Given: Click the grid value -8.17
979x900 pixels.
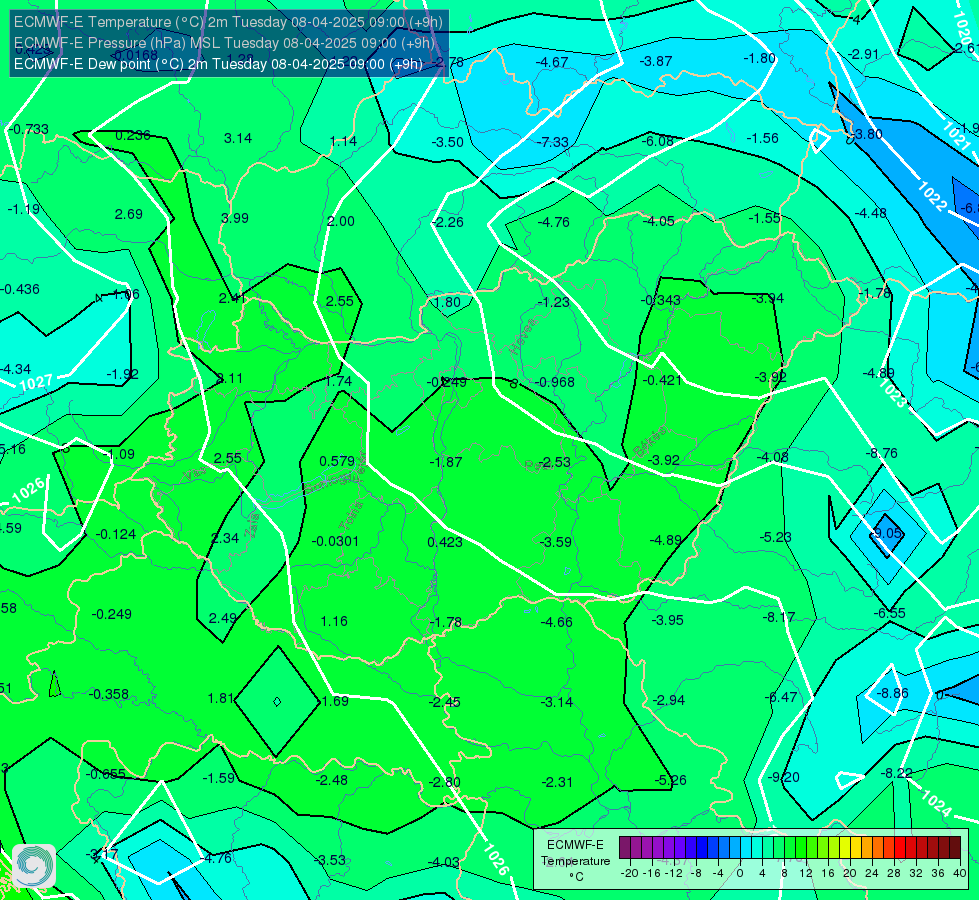Looking at the screenshot, I should [x=779, y=618].
